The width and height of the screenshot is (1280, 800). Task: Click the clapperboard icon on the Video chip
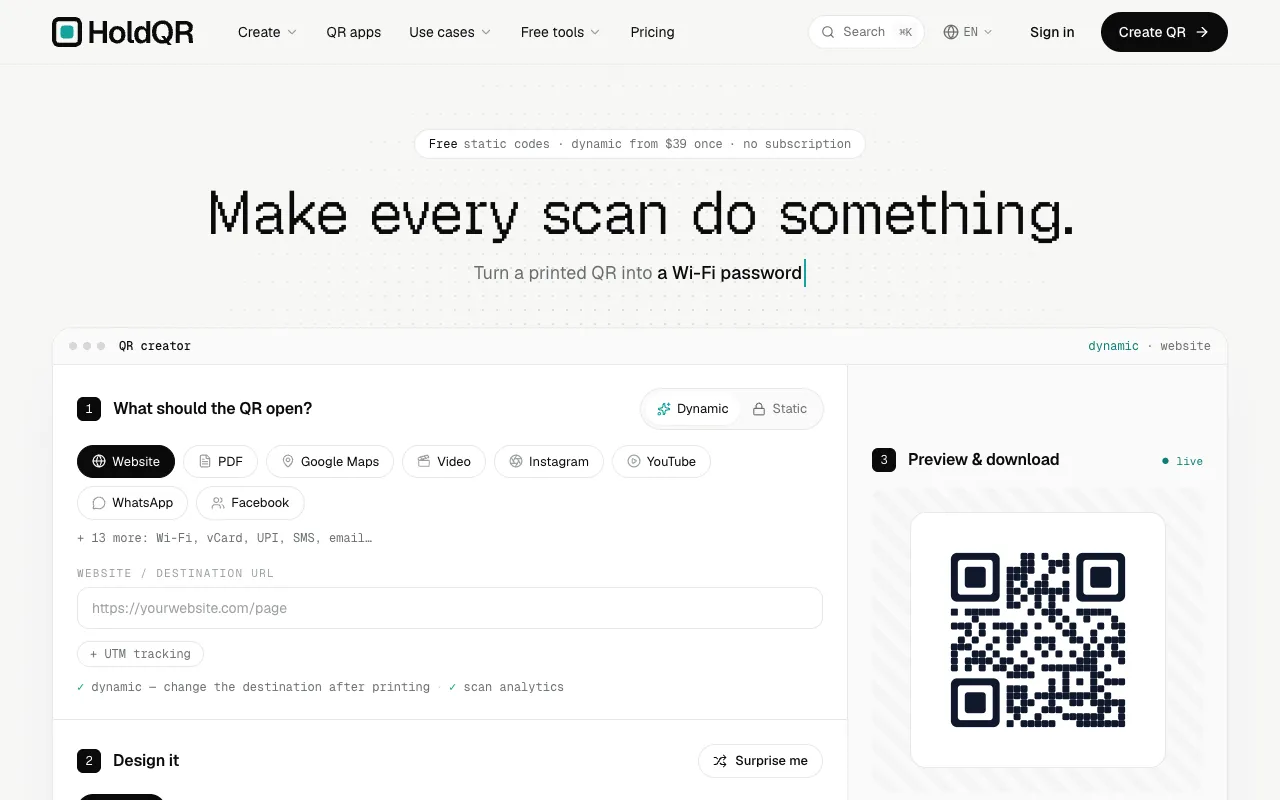pos(424,461)
